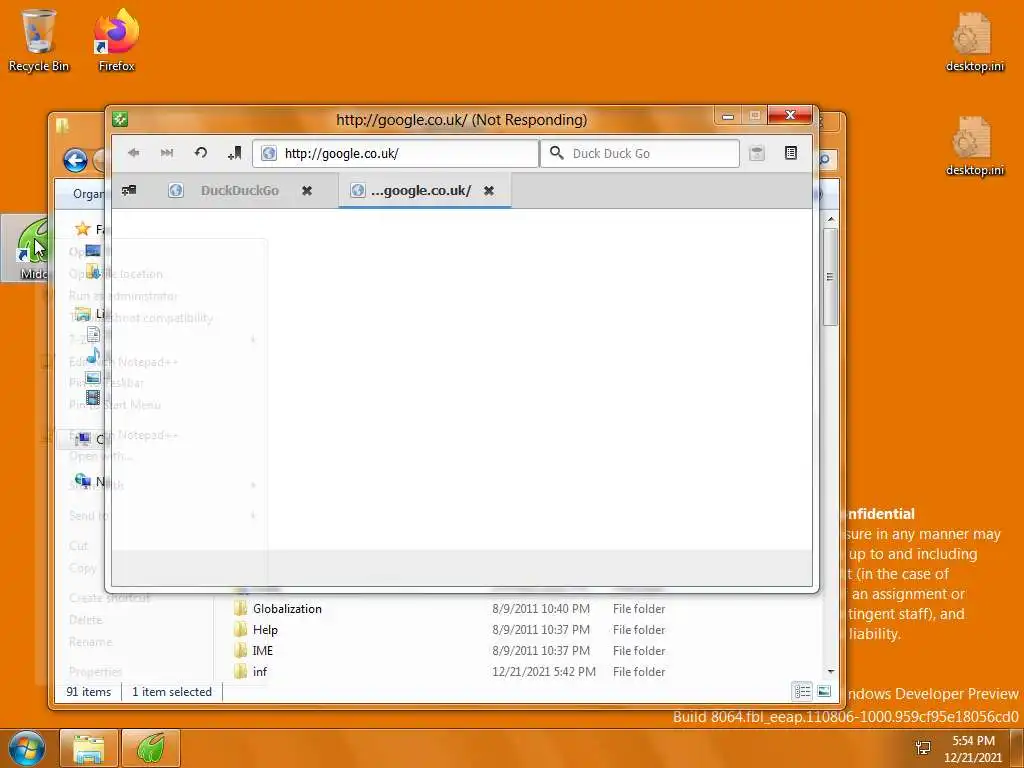Viewport: 1024px width, 768px height.
Task: Select the Firefox desktop shortcut
Action: tap(116, 40)
